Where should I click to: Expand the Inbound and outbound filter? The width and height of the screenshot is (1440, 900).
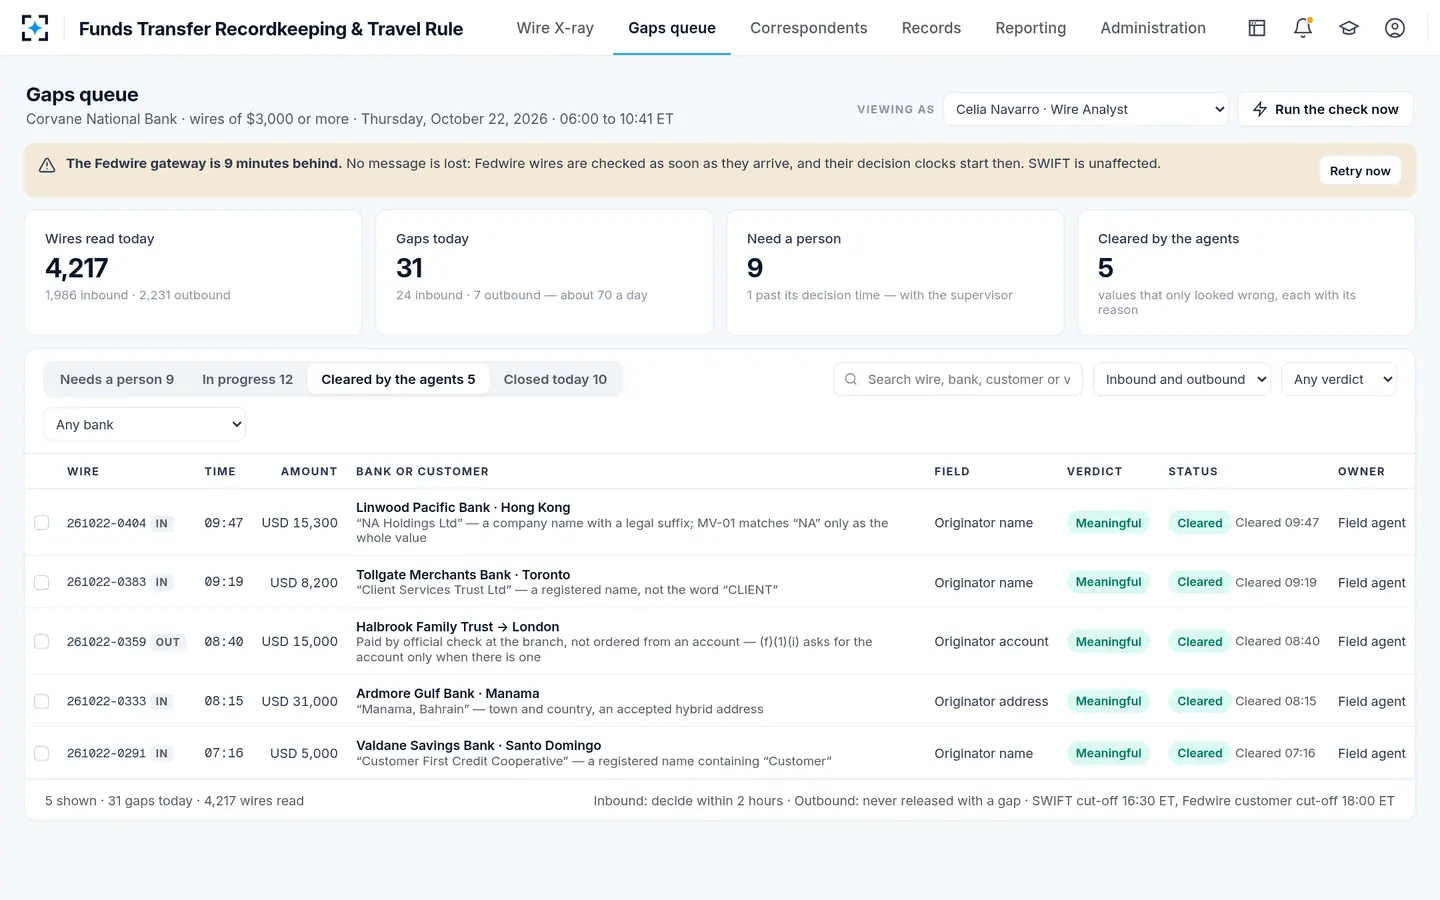[x=1182, y=379]
